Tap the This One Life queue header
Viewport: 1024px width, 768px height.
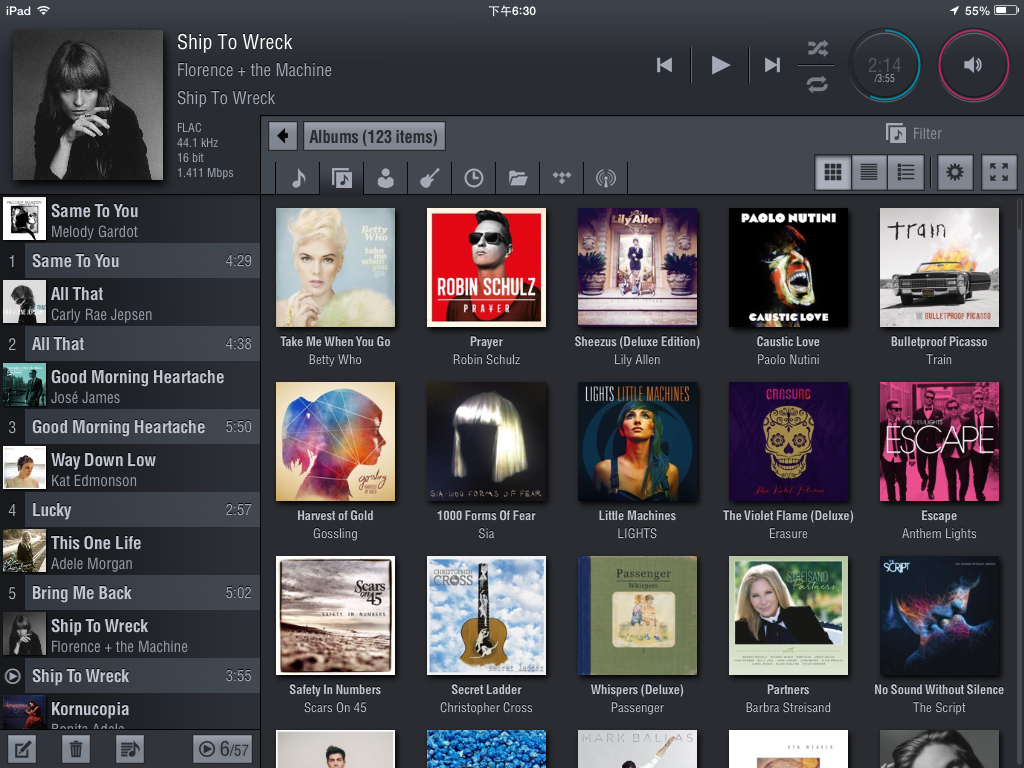(x=130, y=551)
